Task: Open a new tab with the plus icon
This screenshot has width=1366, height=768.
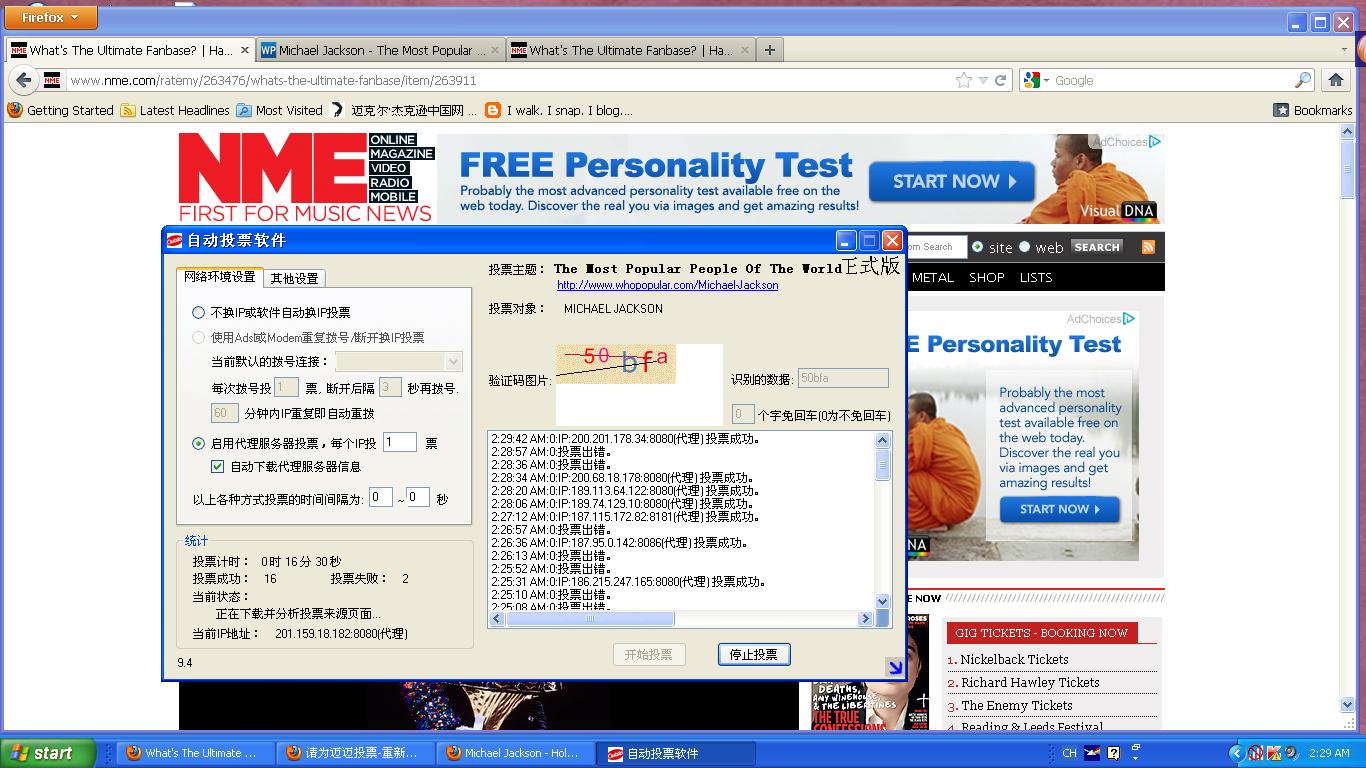Action: [769, 50]
